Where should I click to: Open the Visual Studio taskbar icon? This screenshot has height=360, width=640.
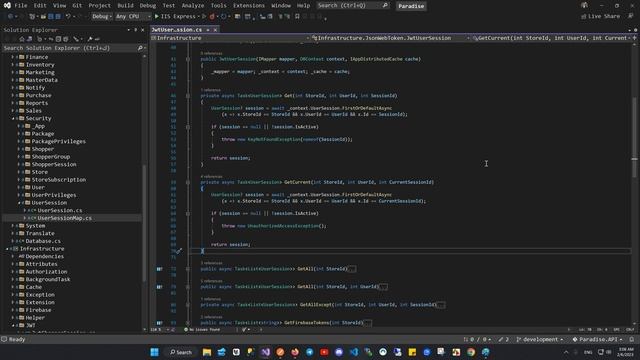point(266,352)
